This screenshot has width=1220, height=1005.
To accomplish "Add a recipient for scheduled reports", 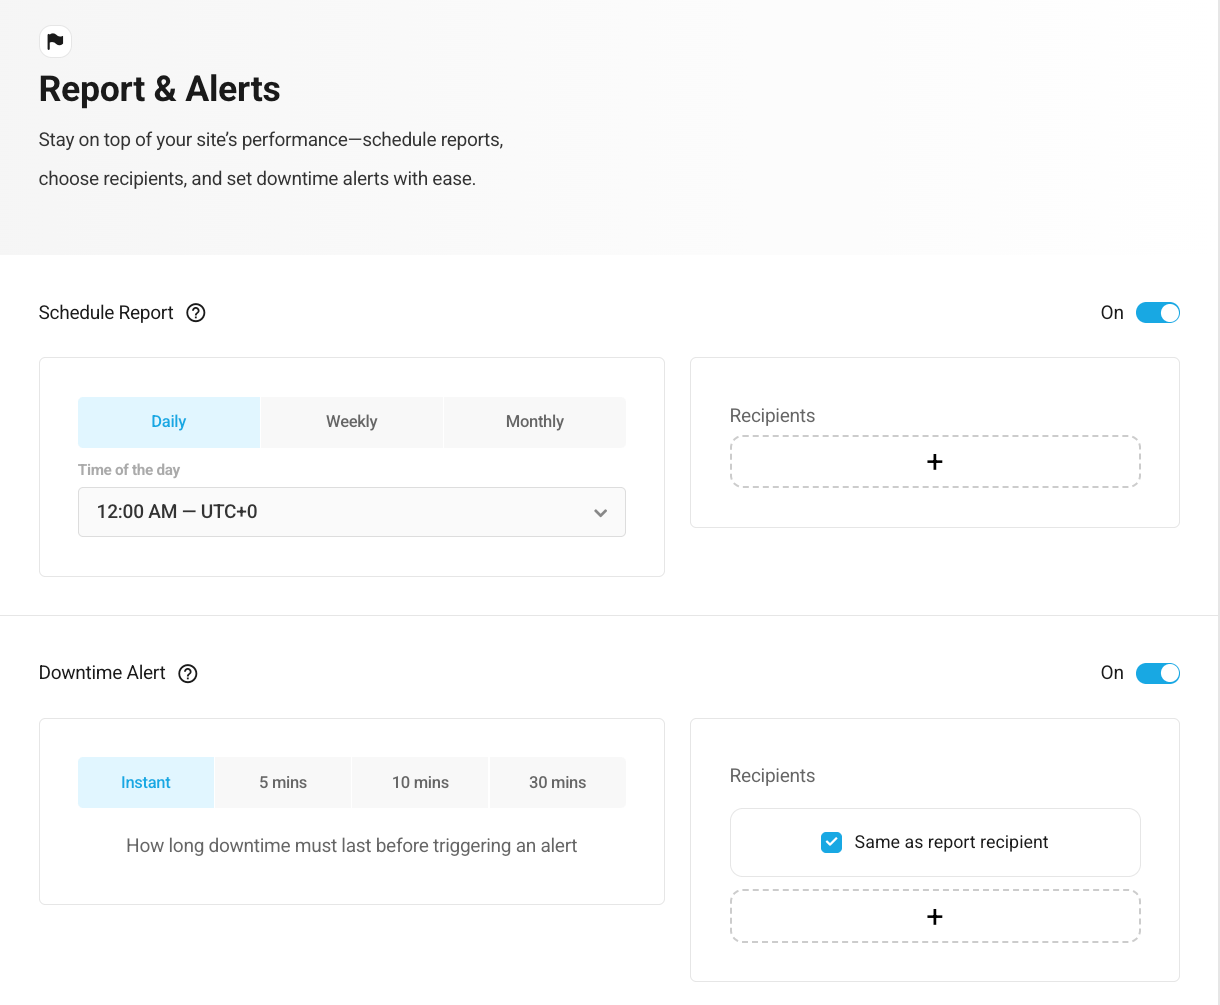I will click(934, 462).
